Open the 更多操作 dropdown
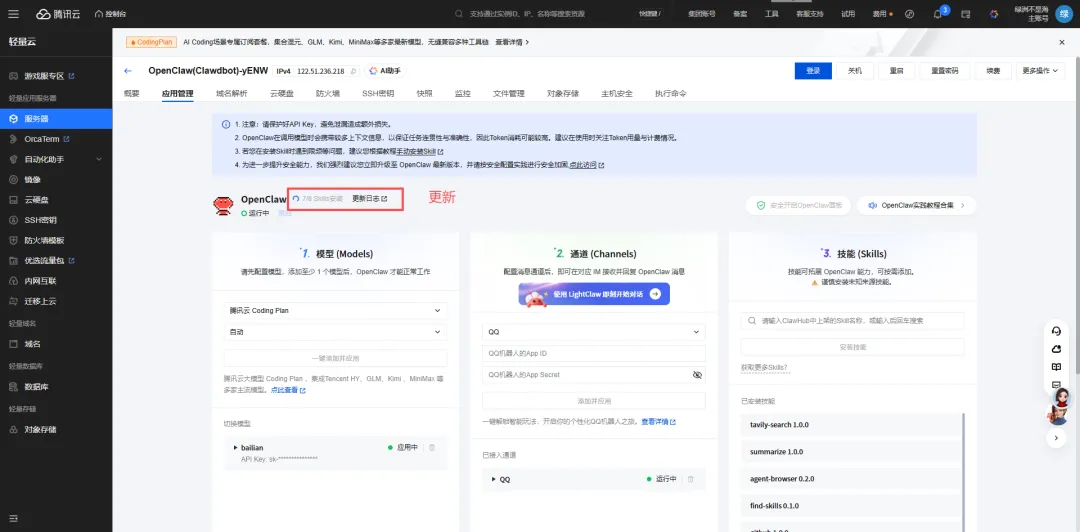Screen dimensions: 1080x532 [1040, 71]
